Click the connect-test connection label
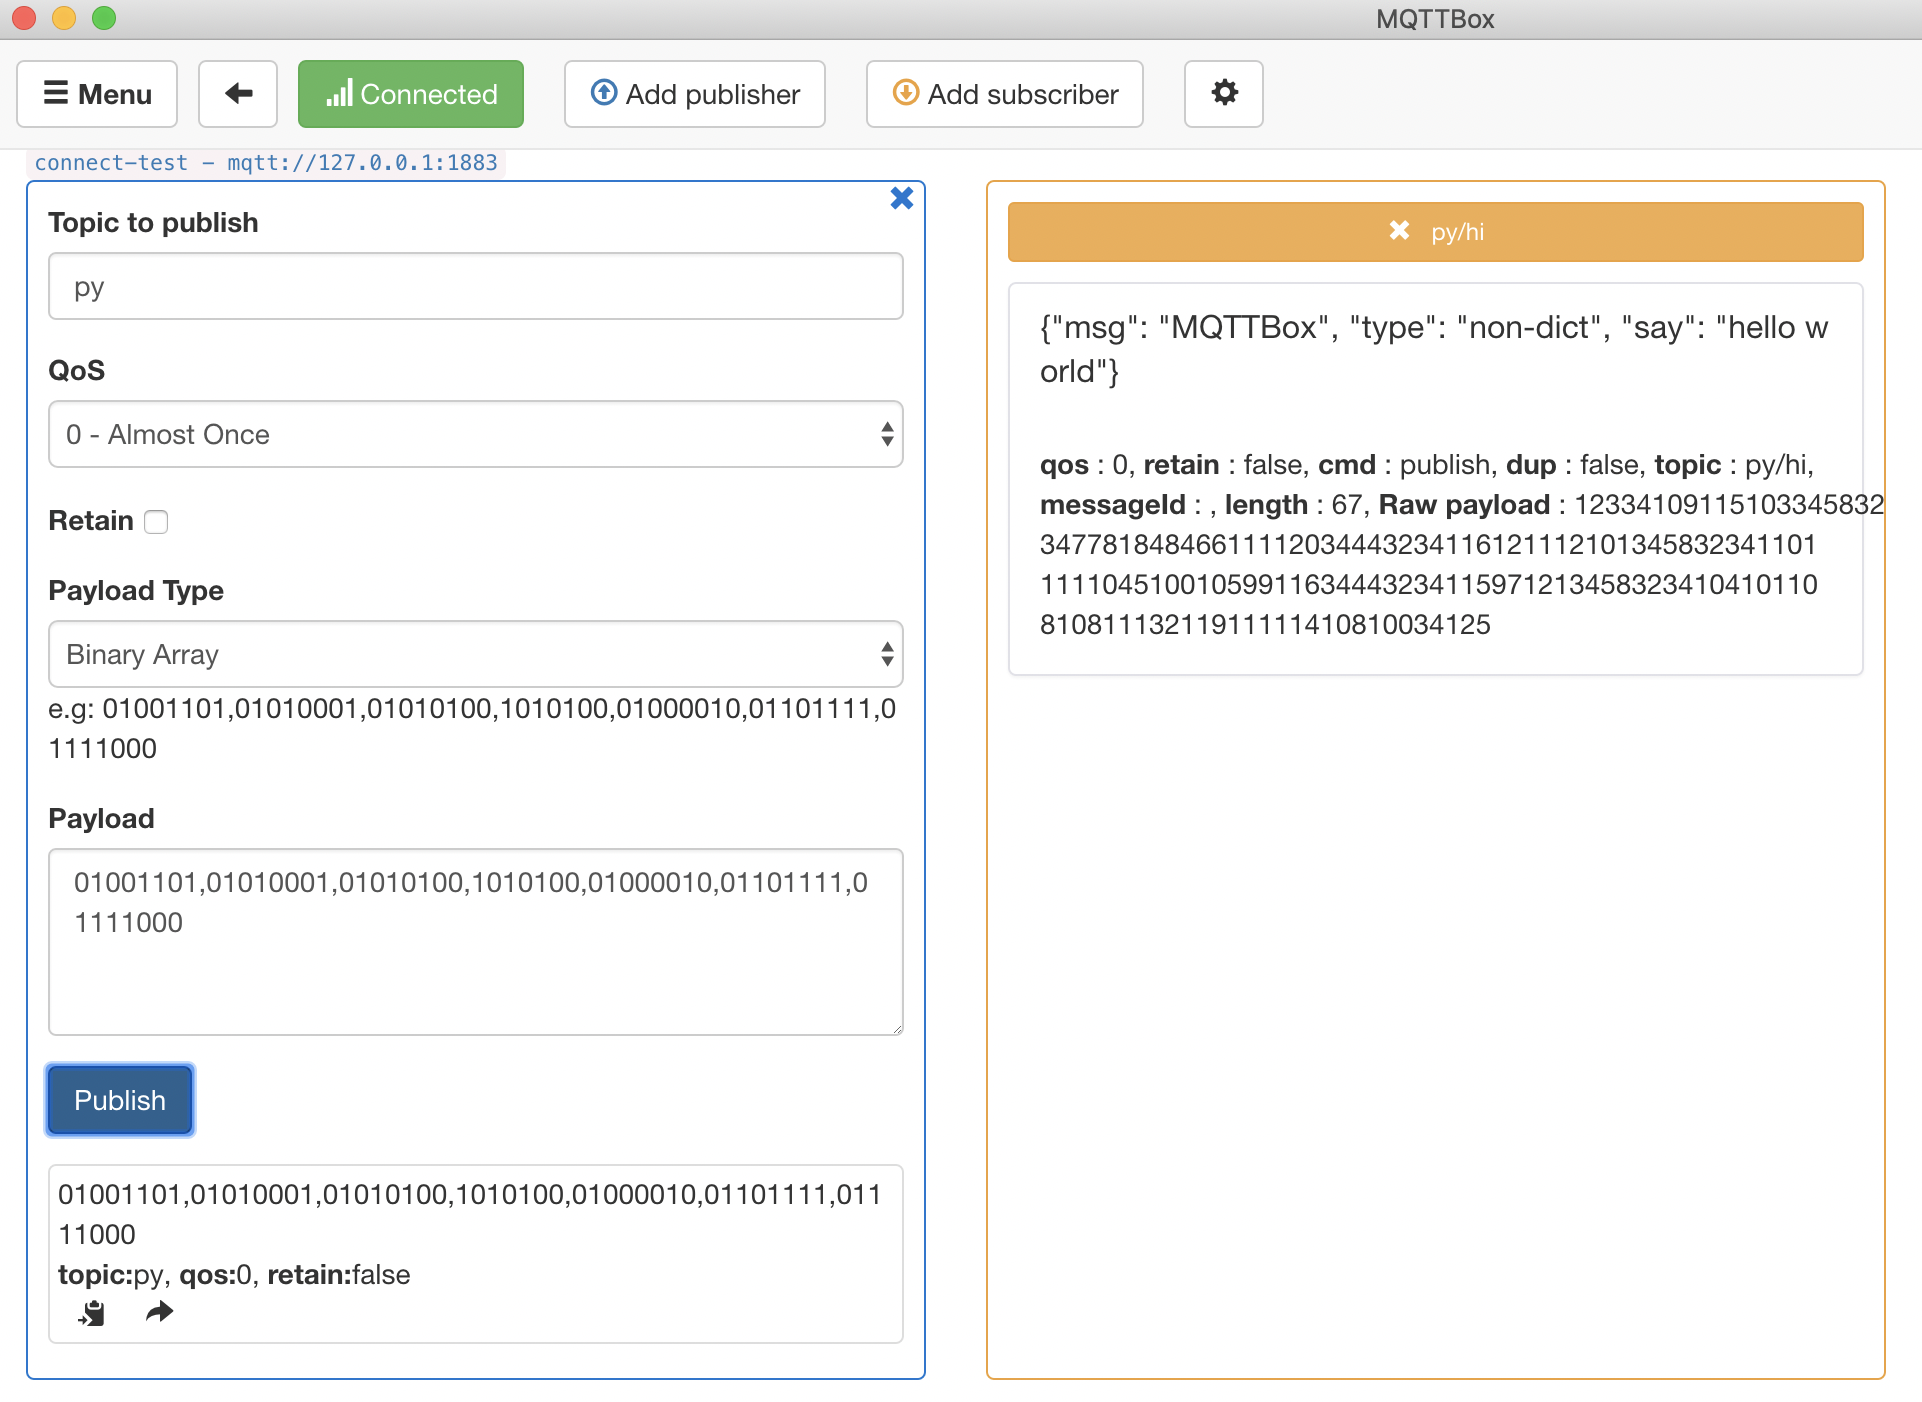The image size is (1922, 1402). click(x=266, y=163)
